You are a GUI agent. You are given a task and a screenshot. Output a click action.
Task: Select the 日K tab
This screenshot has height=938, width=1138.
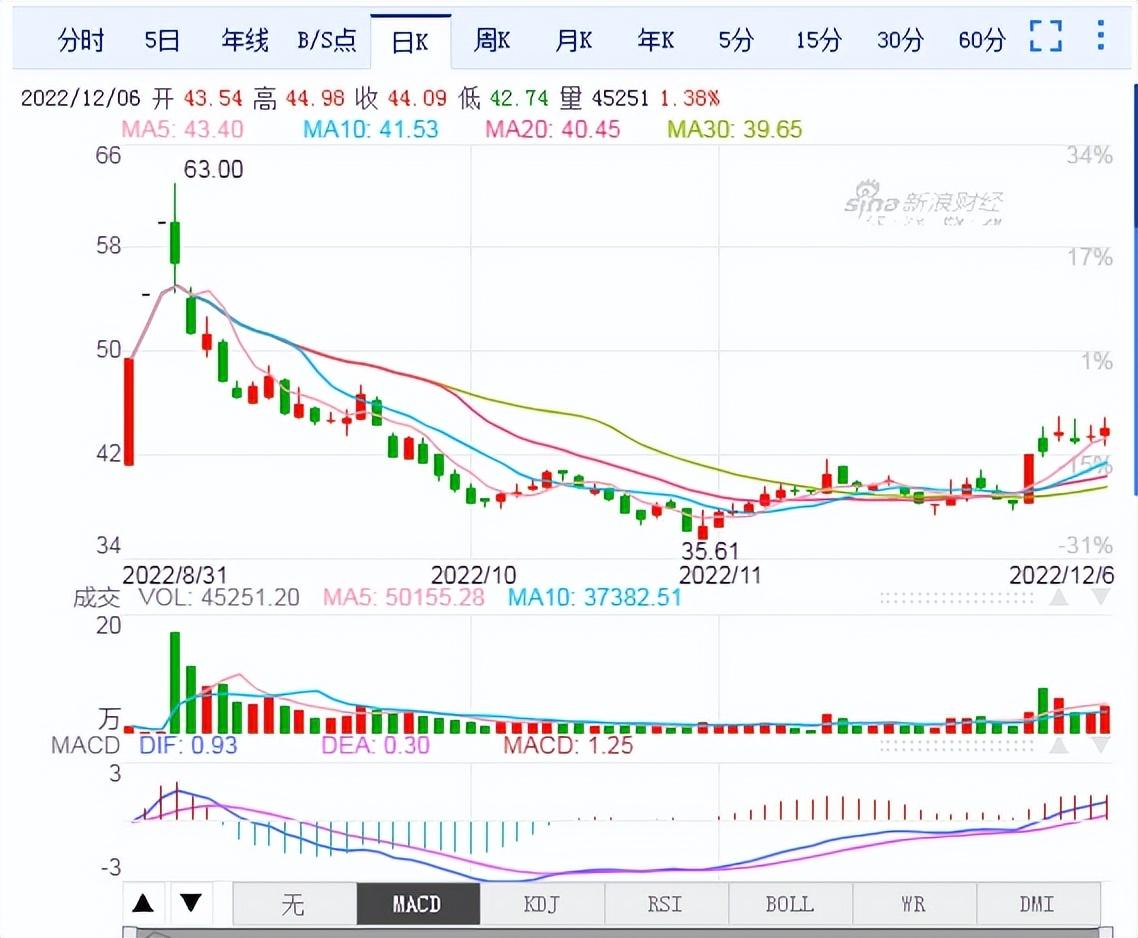pyautogui.click(x=411, y=42)
